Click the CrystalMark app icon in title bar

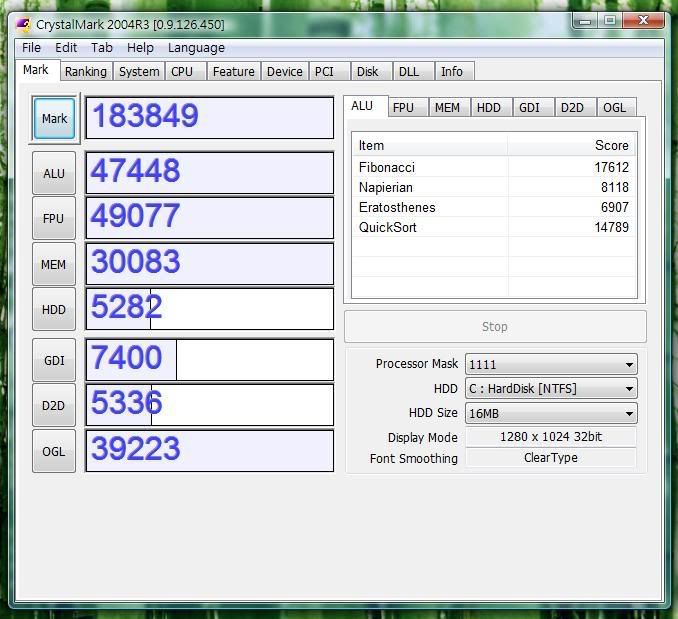pyautogui.click(x=23, y=24)
